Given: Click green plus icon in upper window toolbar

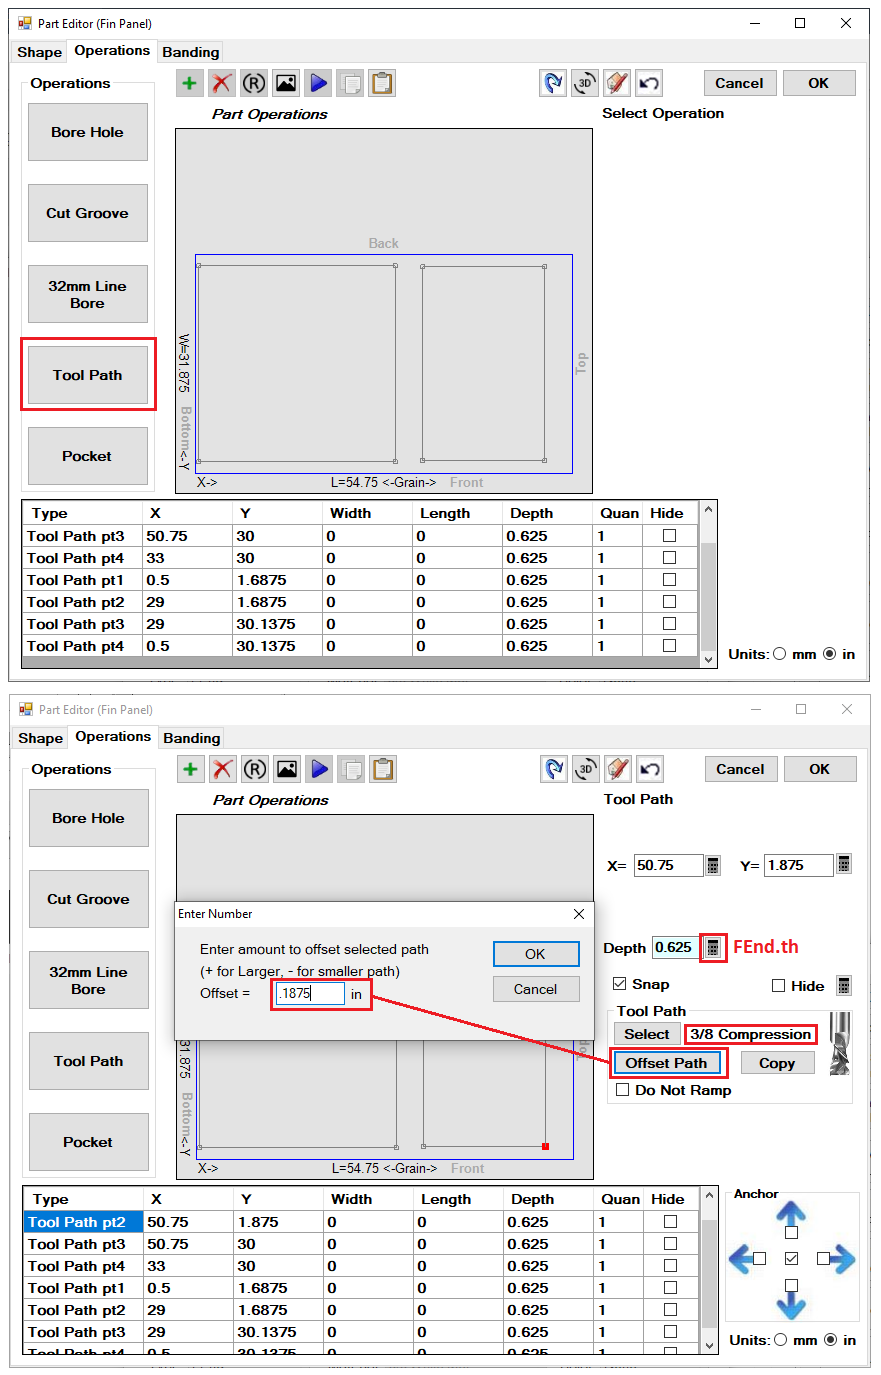Looking at the screenshot, I should coord(189,83).
